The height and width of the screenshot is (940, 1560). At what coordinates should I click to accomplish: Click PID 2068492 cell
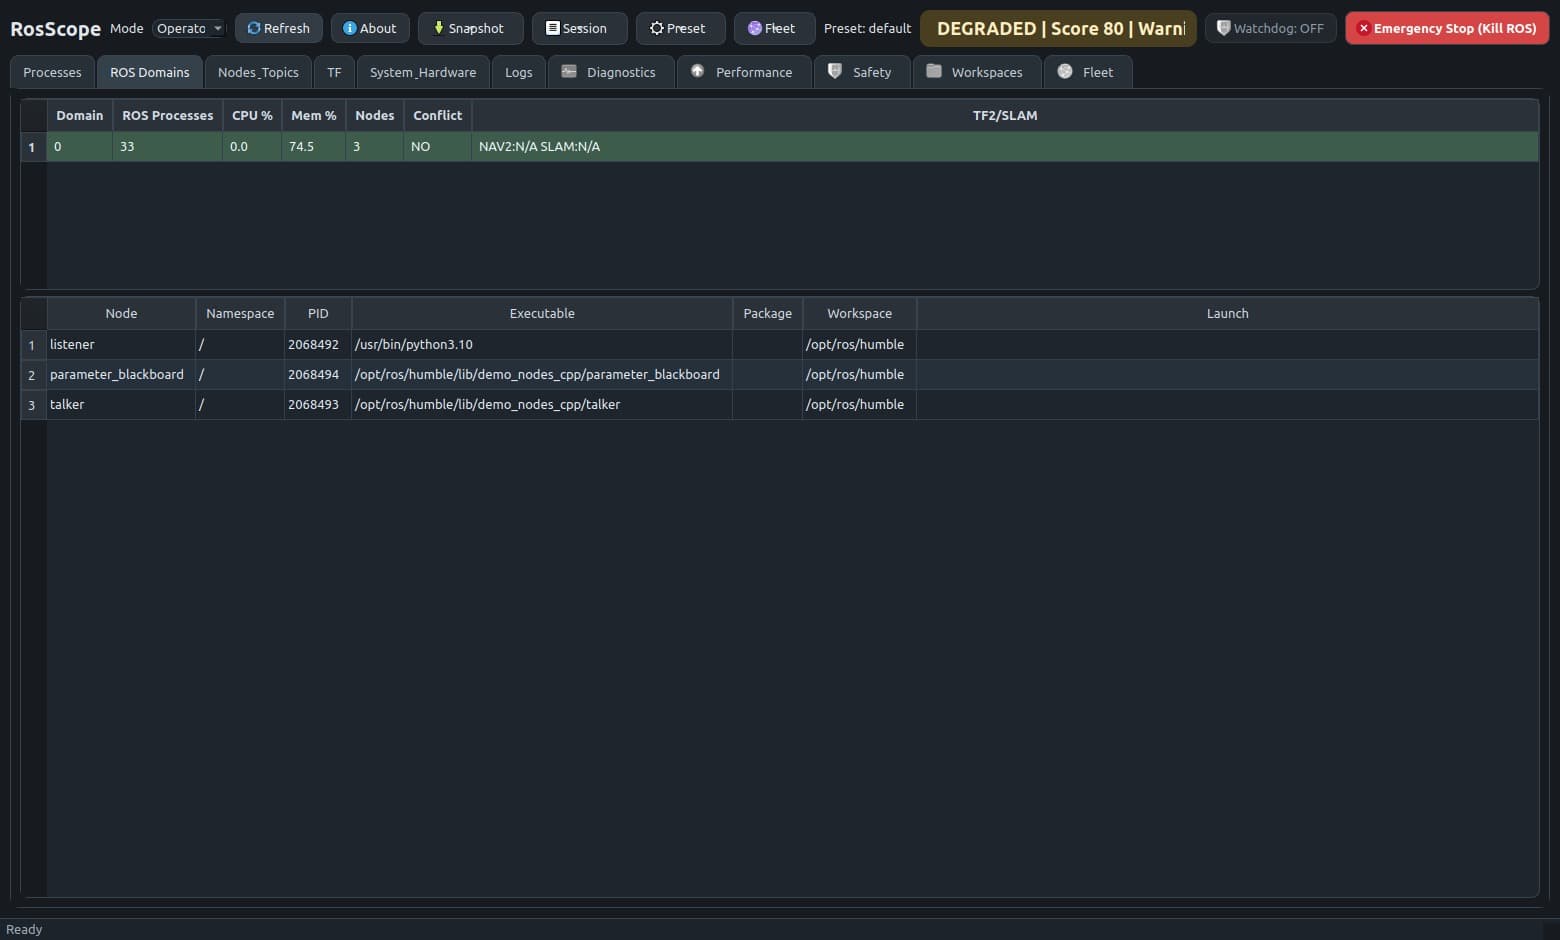pos(318,345)
